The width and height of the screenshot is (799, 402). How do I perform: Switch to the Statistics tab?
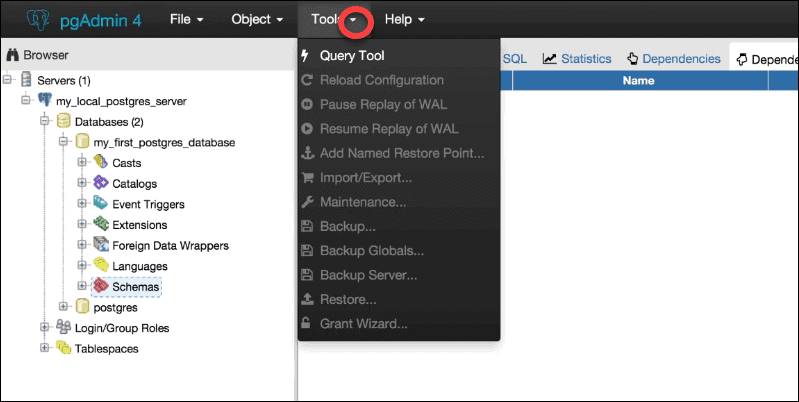(577, 59)
